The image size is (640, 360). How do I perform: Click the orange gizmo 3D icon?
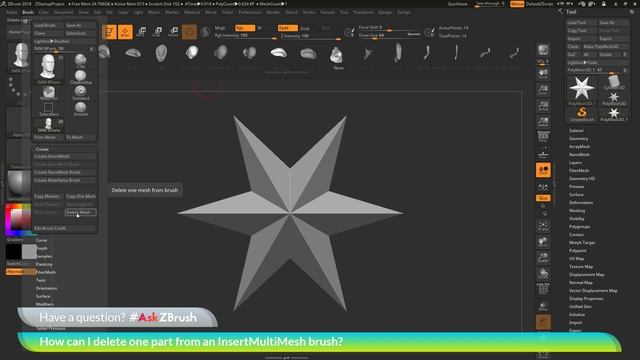[189, 32]
